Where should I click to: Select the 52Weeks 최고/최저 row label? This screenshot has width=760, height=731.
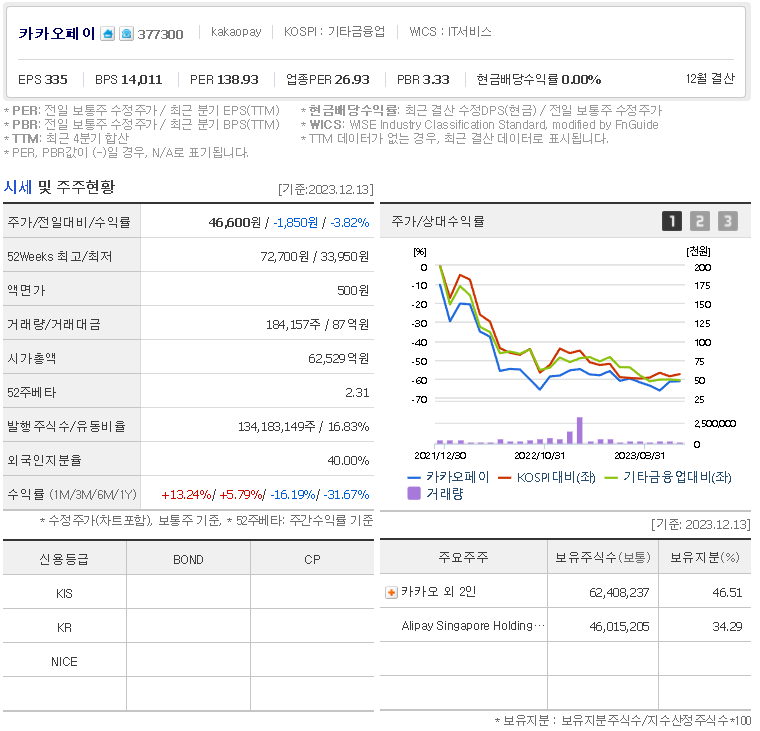point(60,256)
